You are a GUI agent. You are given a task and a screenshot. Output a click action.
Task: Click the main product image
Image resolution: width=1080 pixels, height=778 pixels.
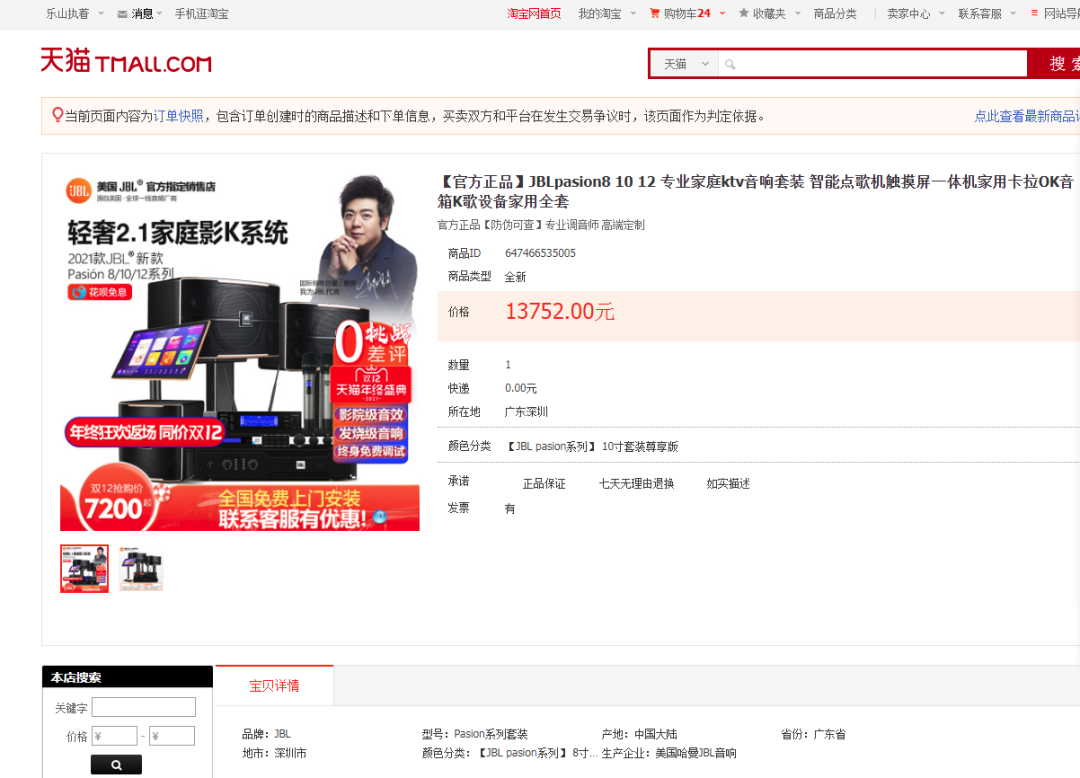(x=240, y=352)
